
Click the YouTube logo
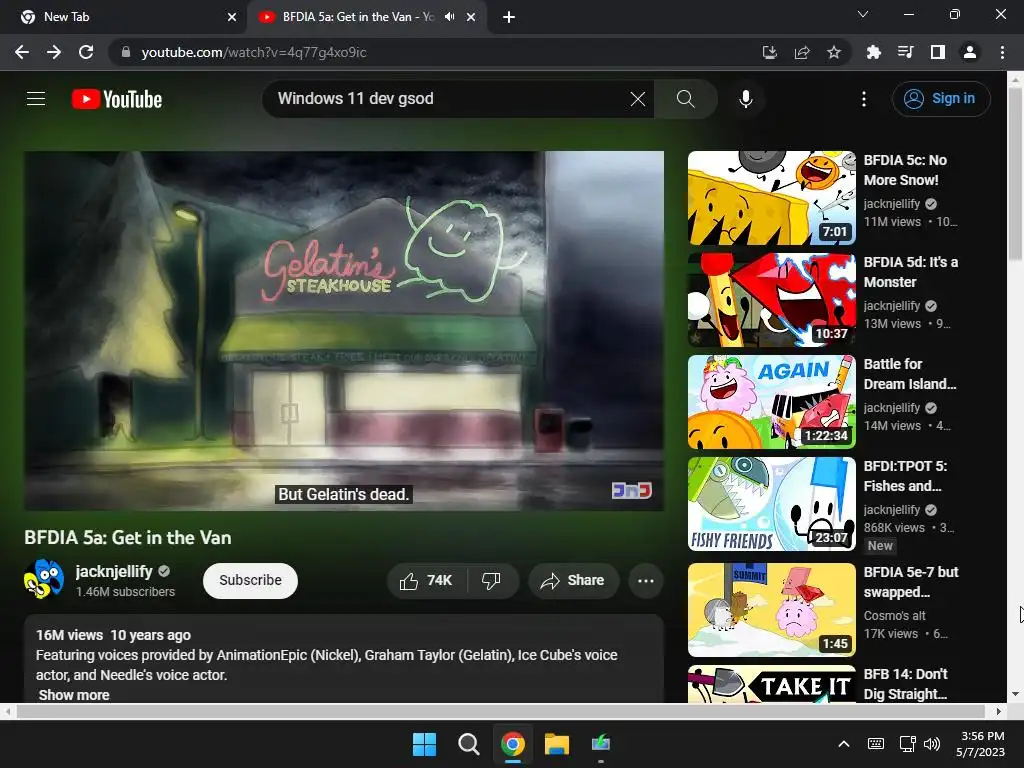117,99
